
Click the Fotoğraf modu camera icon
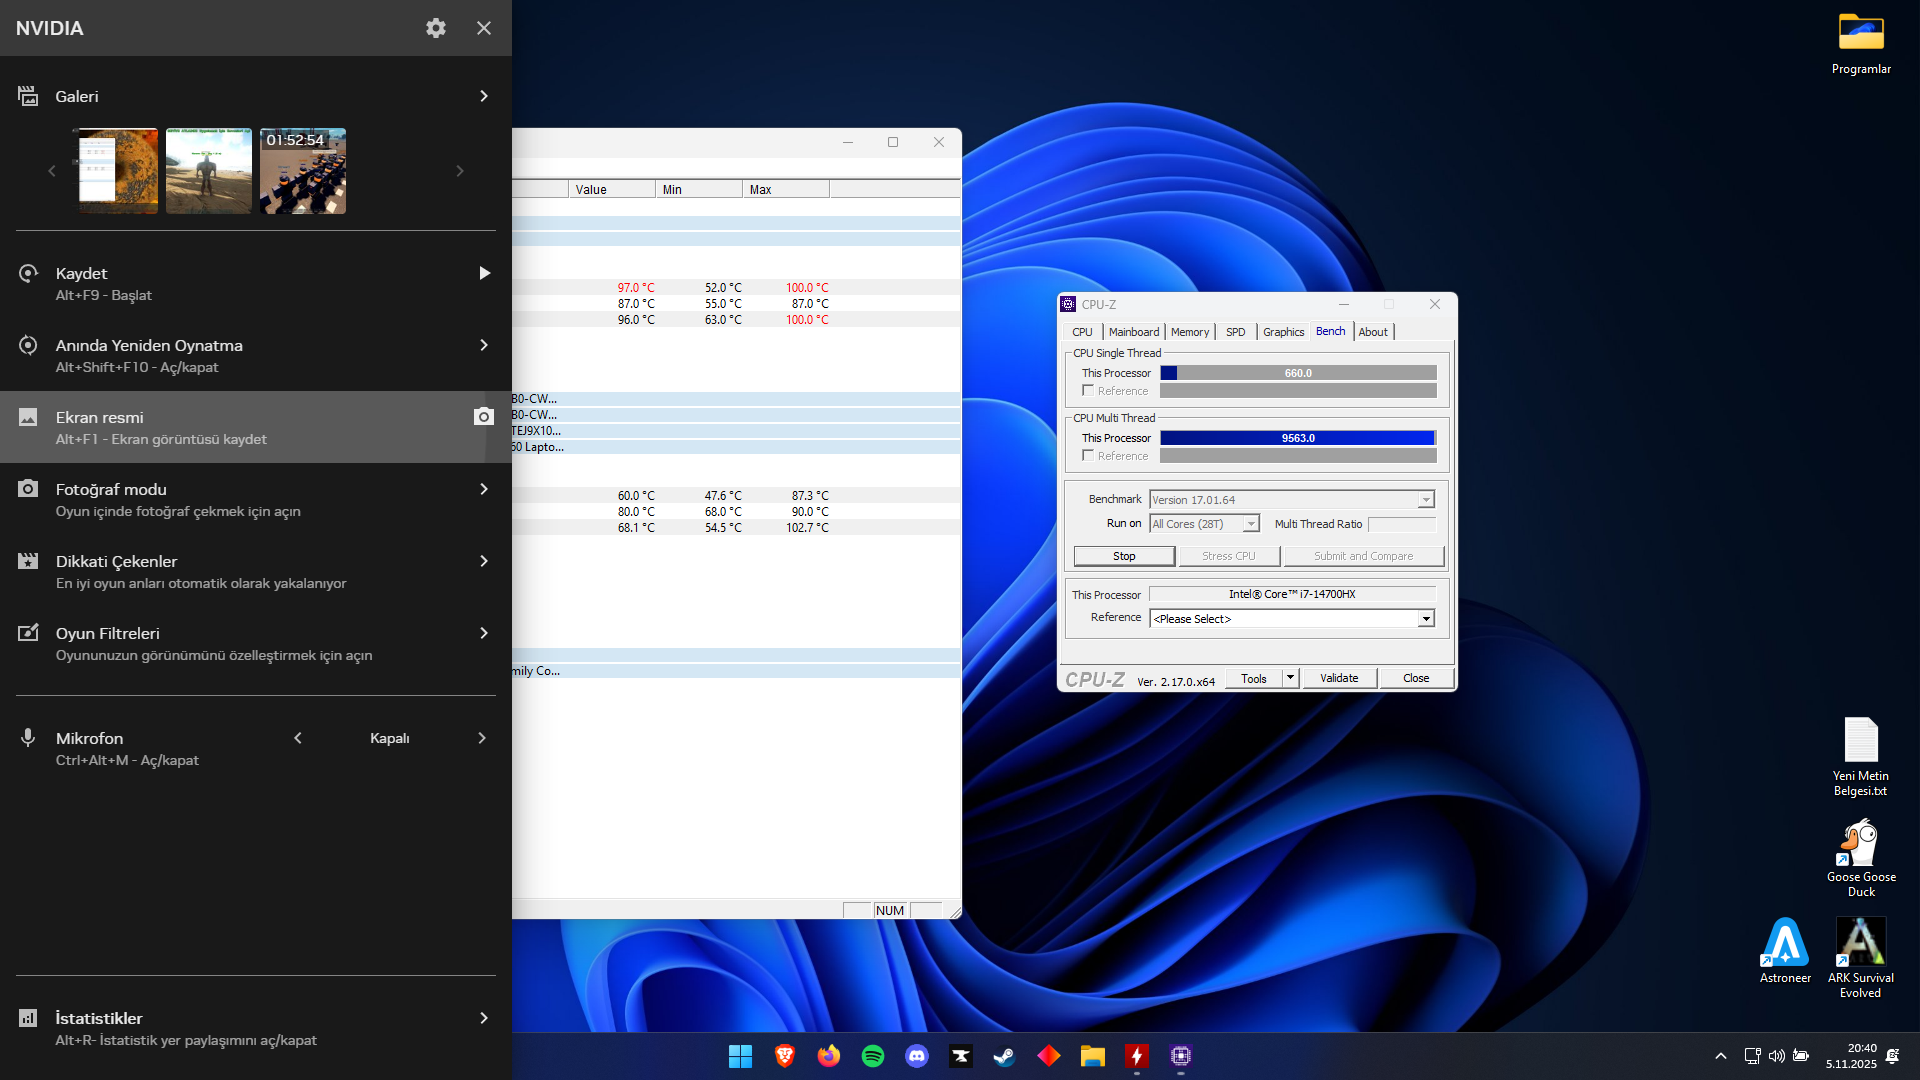click(x=28, y=489)
